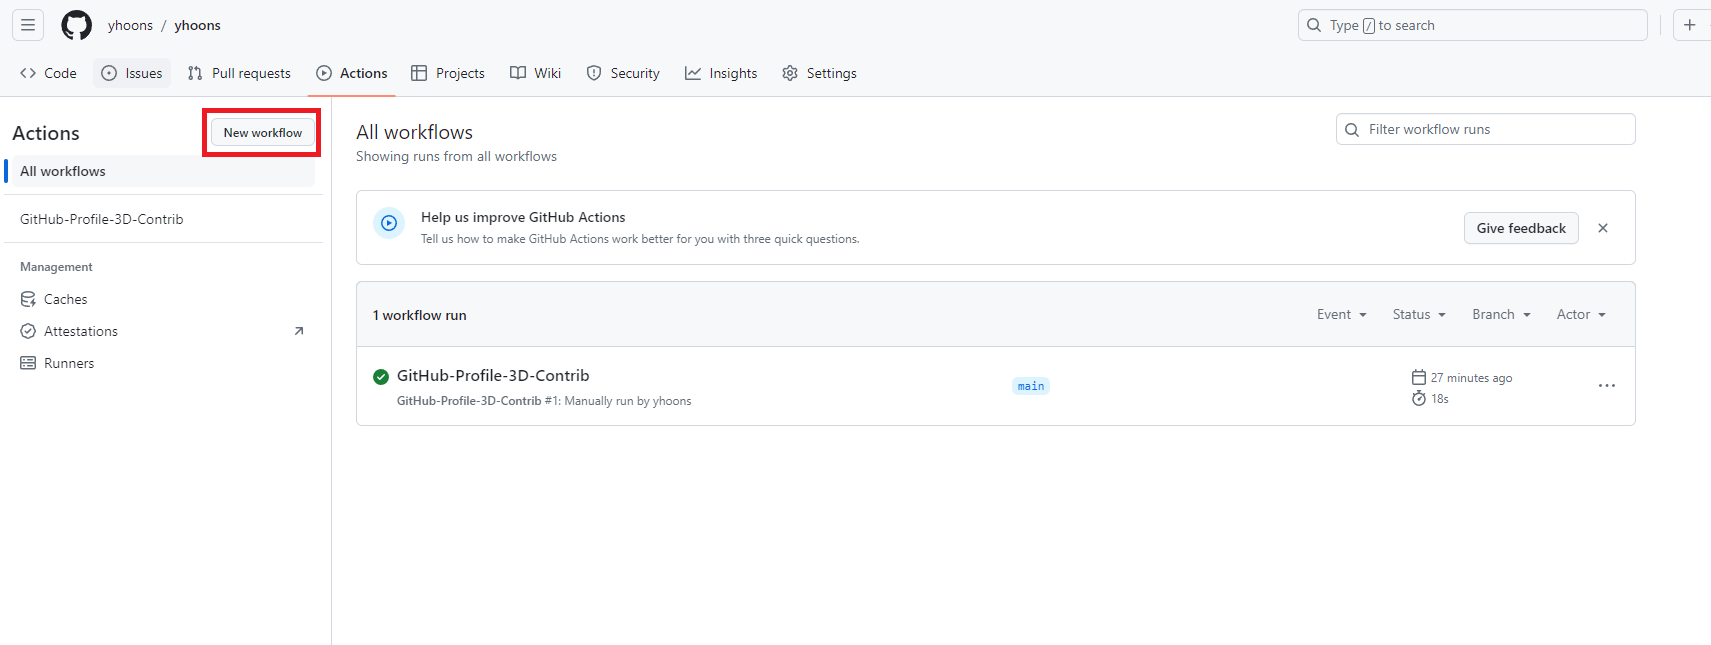This screenshot has height=645, width=1711.
Task: Click the magnifier icon in filter box
Action: click(1352, 129)
